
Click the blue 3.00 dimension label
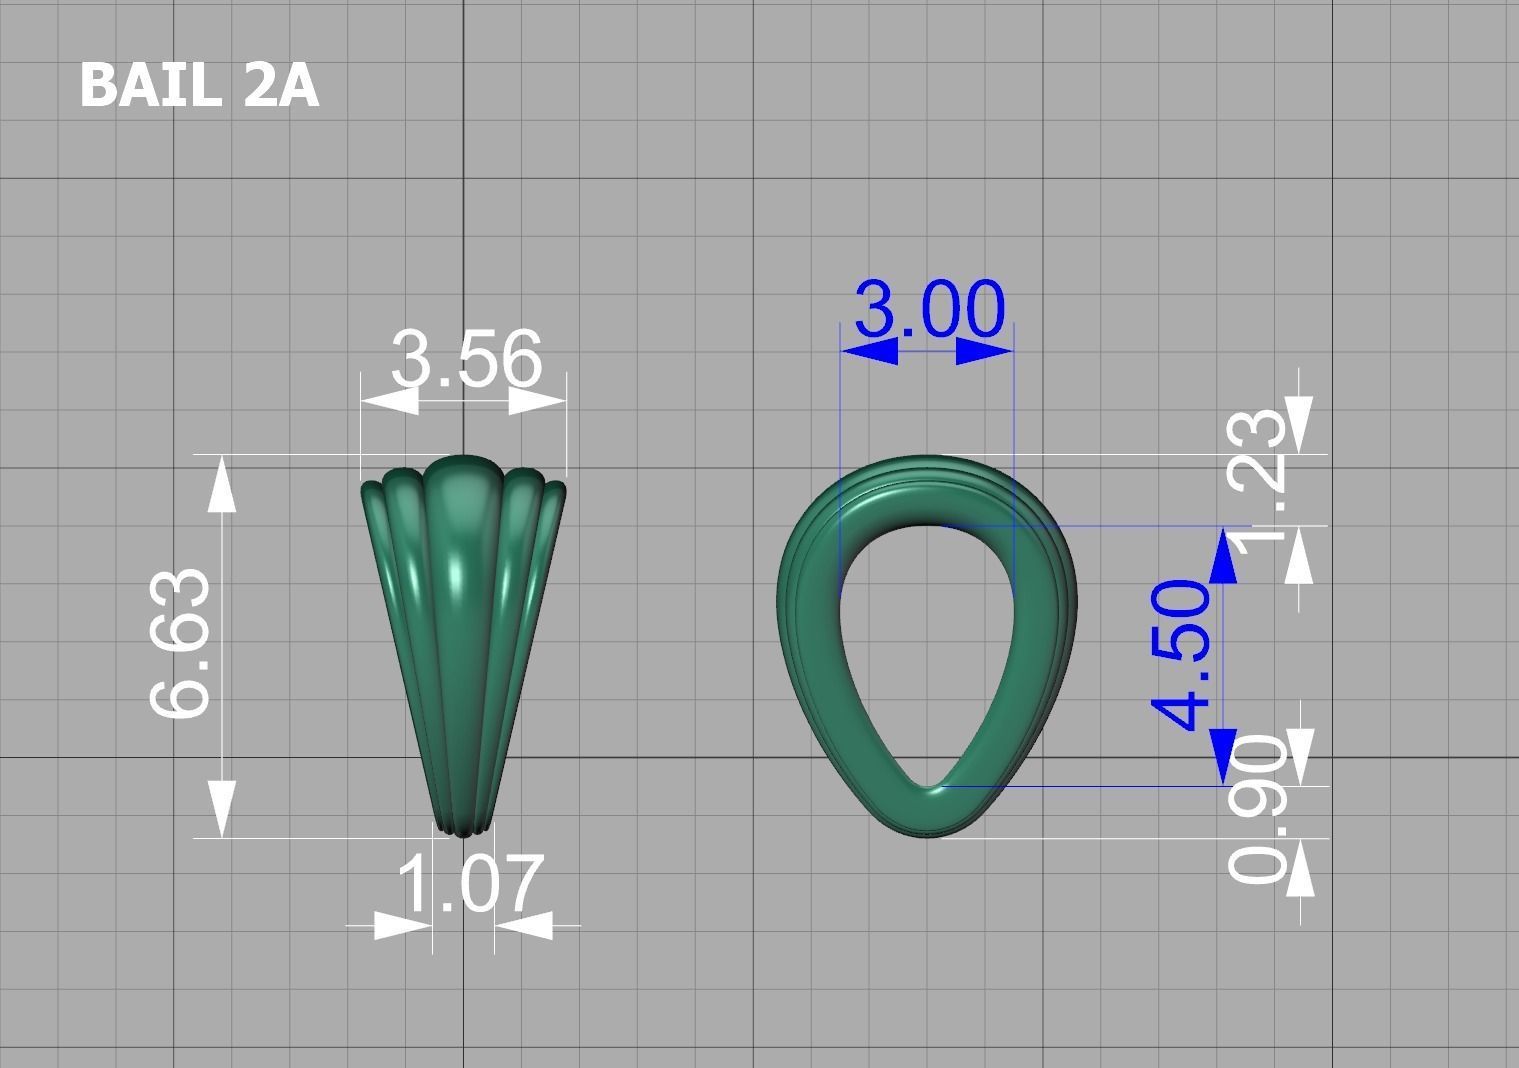tap(929, 309)
